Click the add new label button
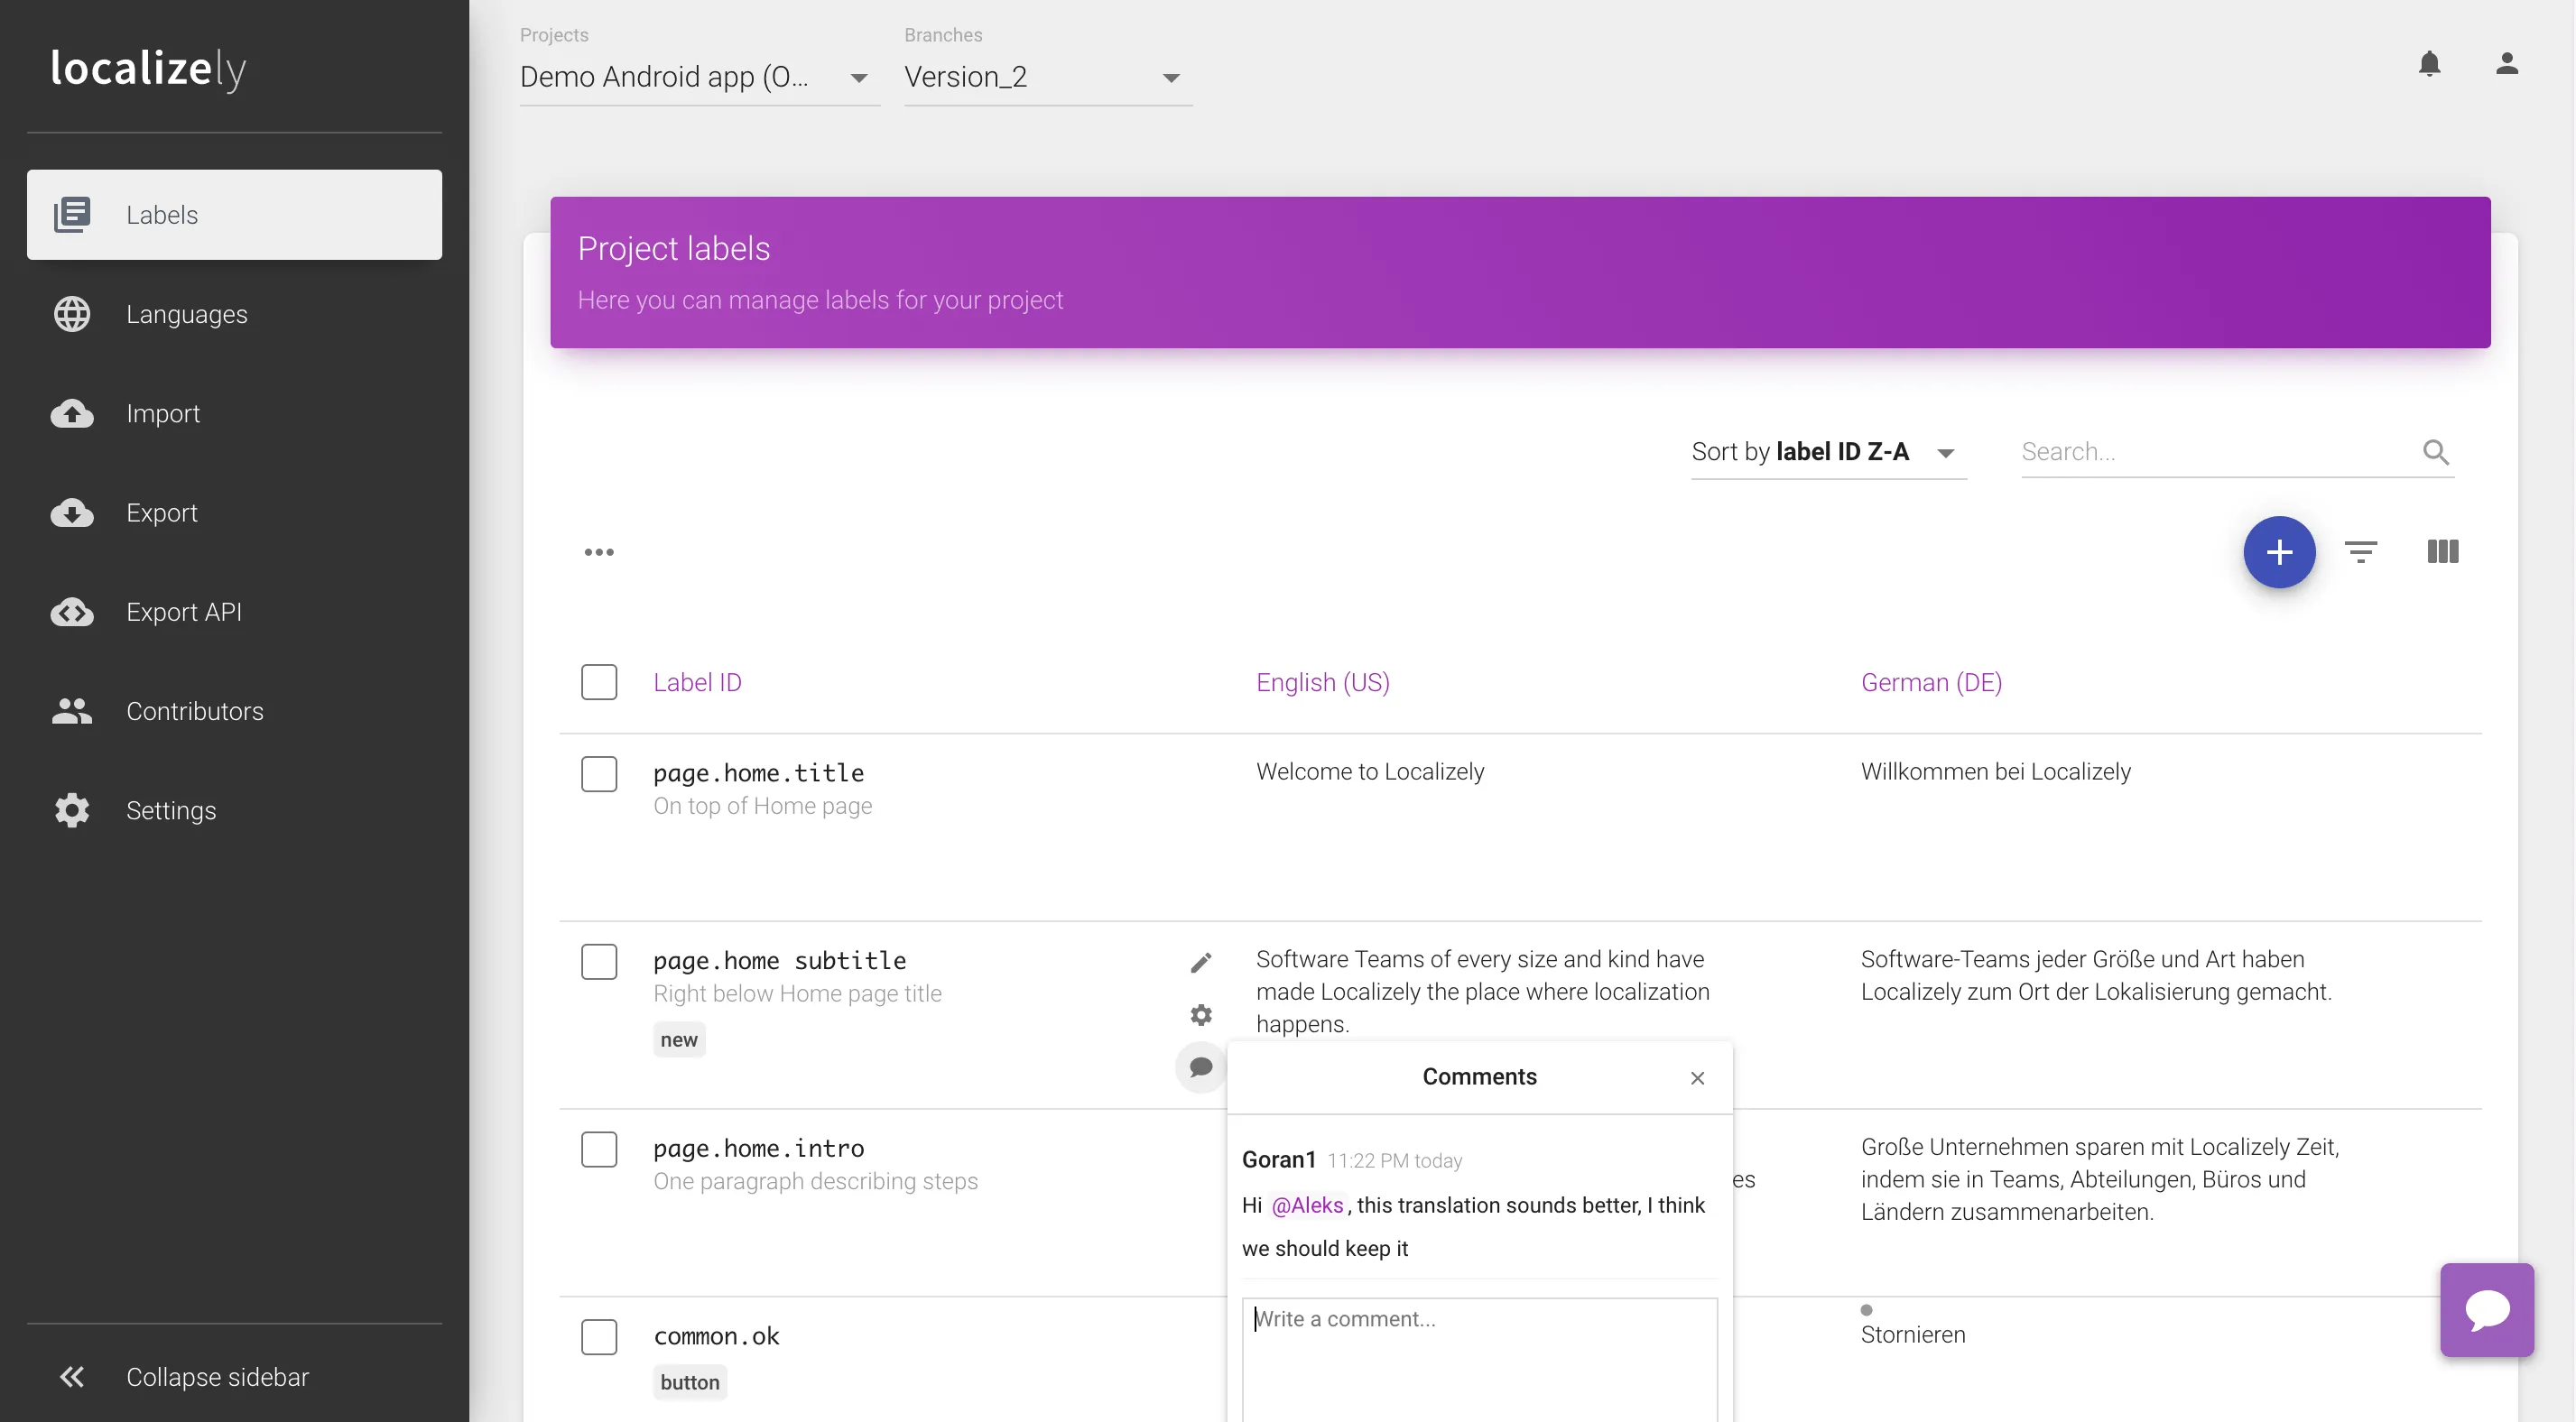 point(2278,551)
